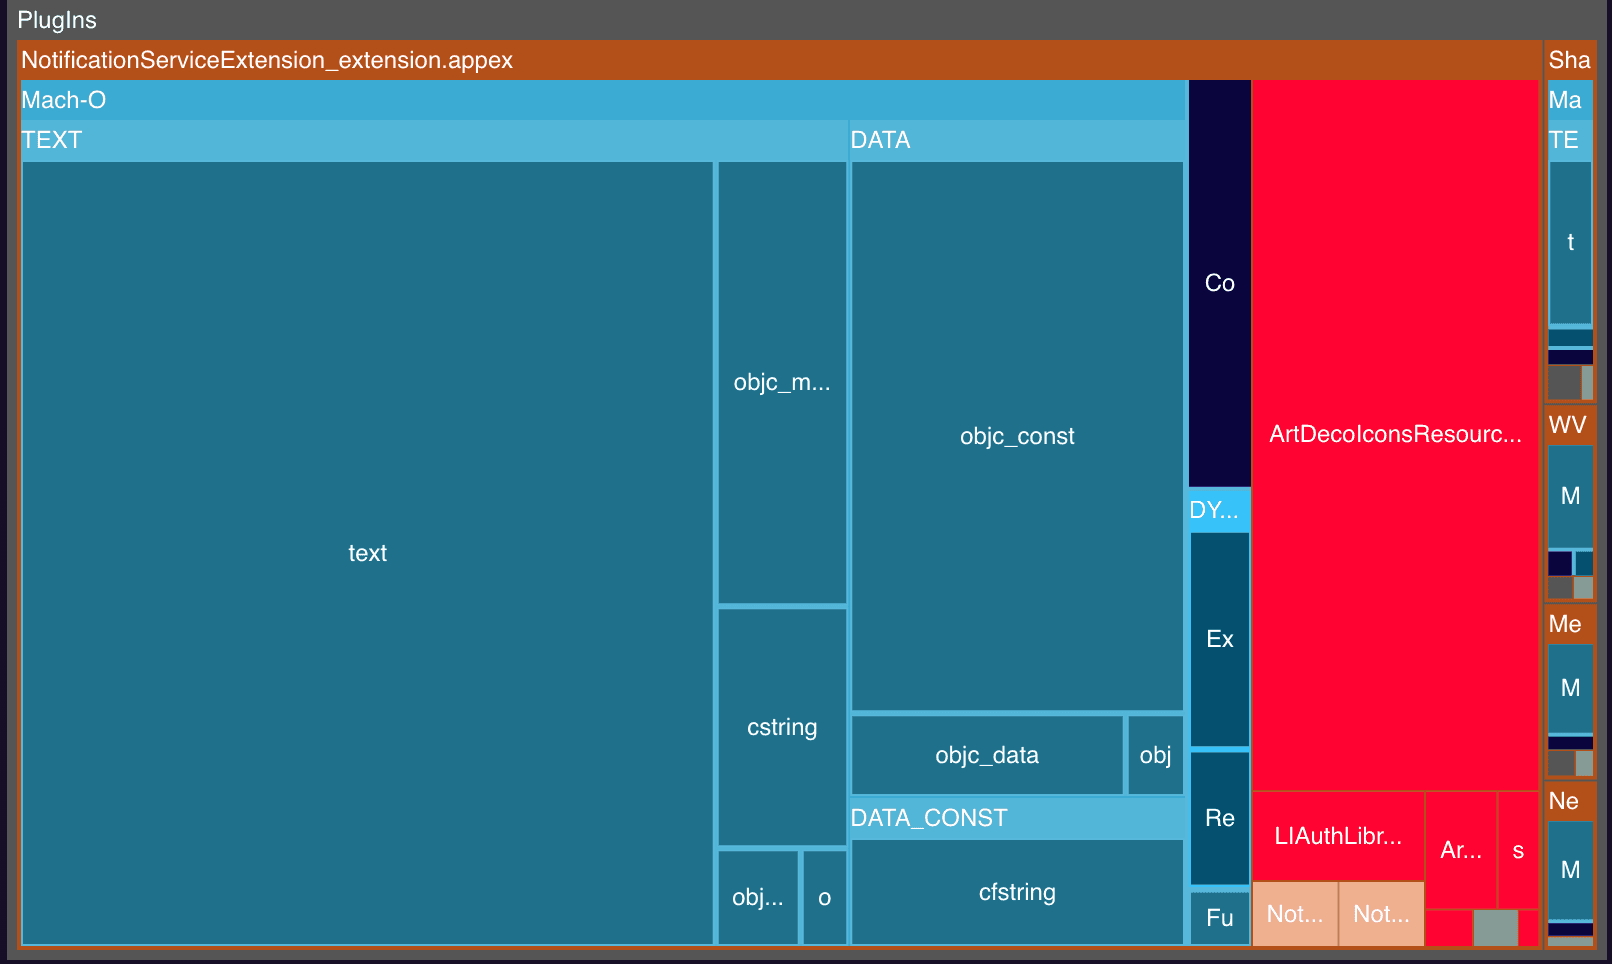Select the TEXT segment header
The height and width of the screenshot is (964, 1612).
coord(52,140)
